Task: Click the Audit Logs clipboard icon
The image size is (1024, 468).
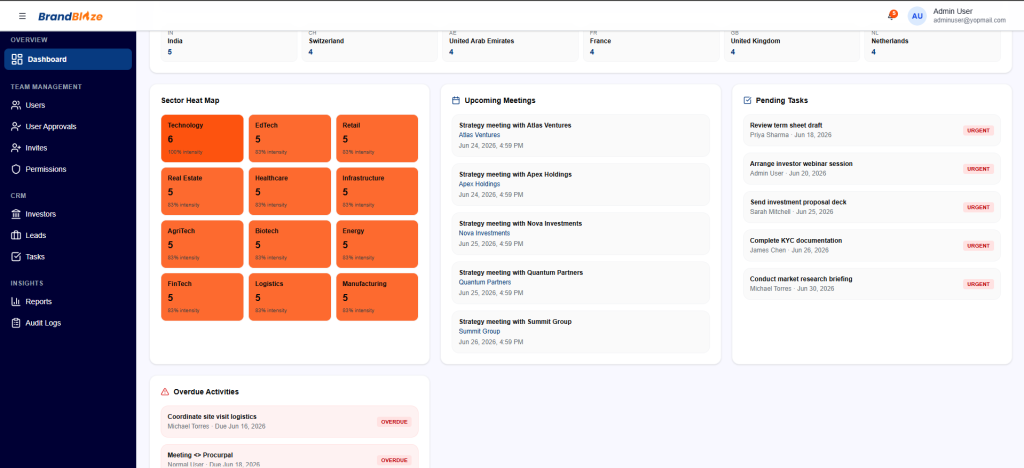Action: (x=16, y=323)
